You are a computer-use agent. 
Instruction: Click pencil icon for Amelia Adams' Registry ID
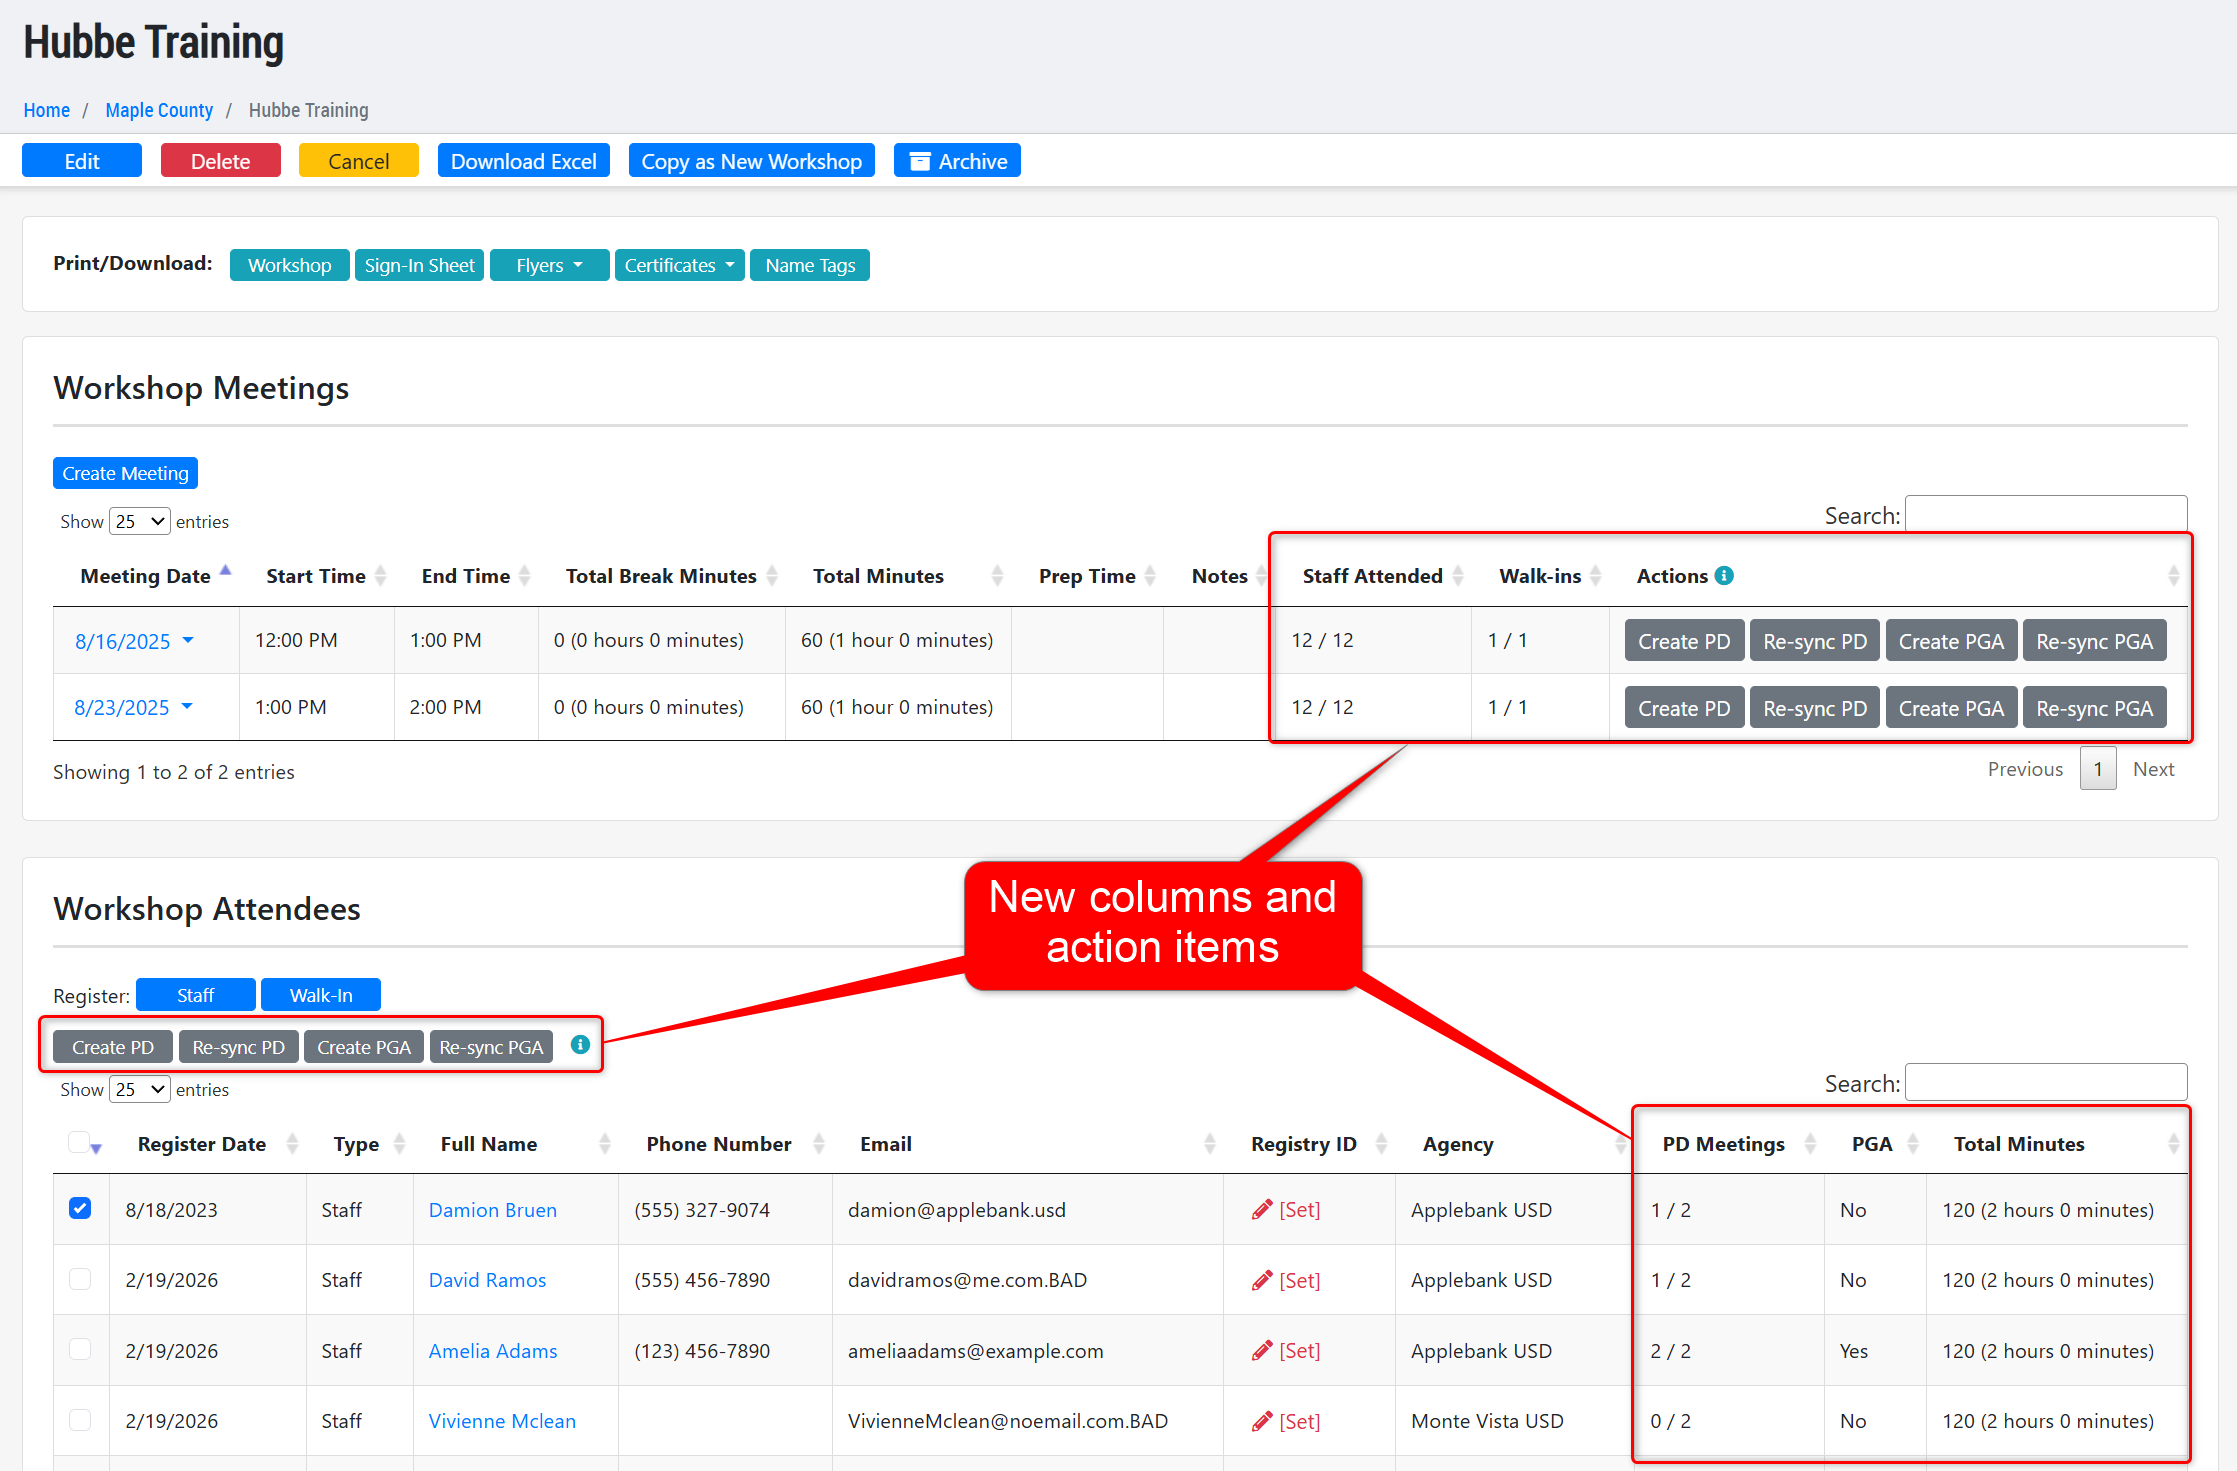point(1262,1351)
